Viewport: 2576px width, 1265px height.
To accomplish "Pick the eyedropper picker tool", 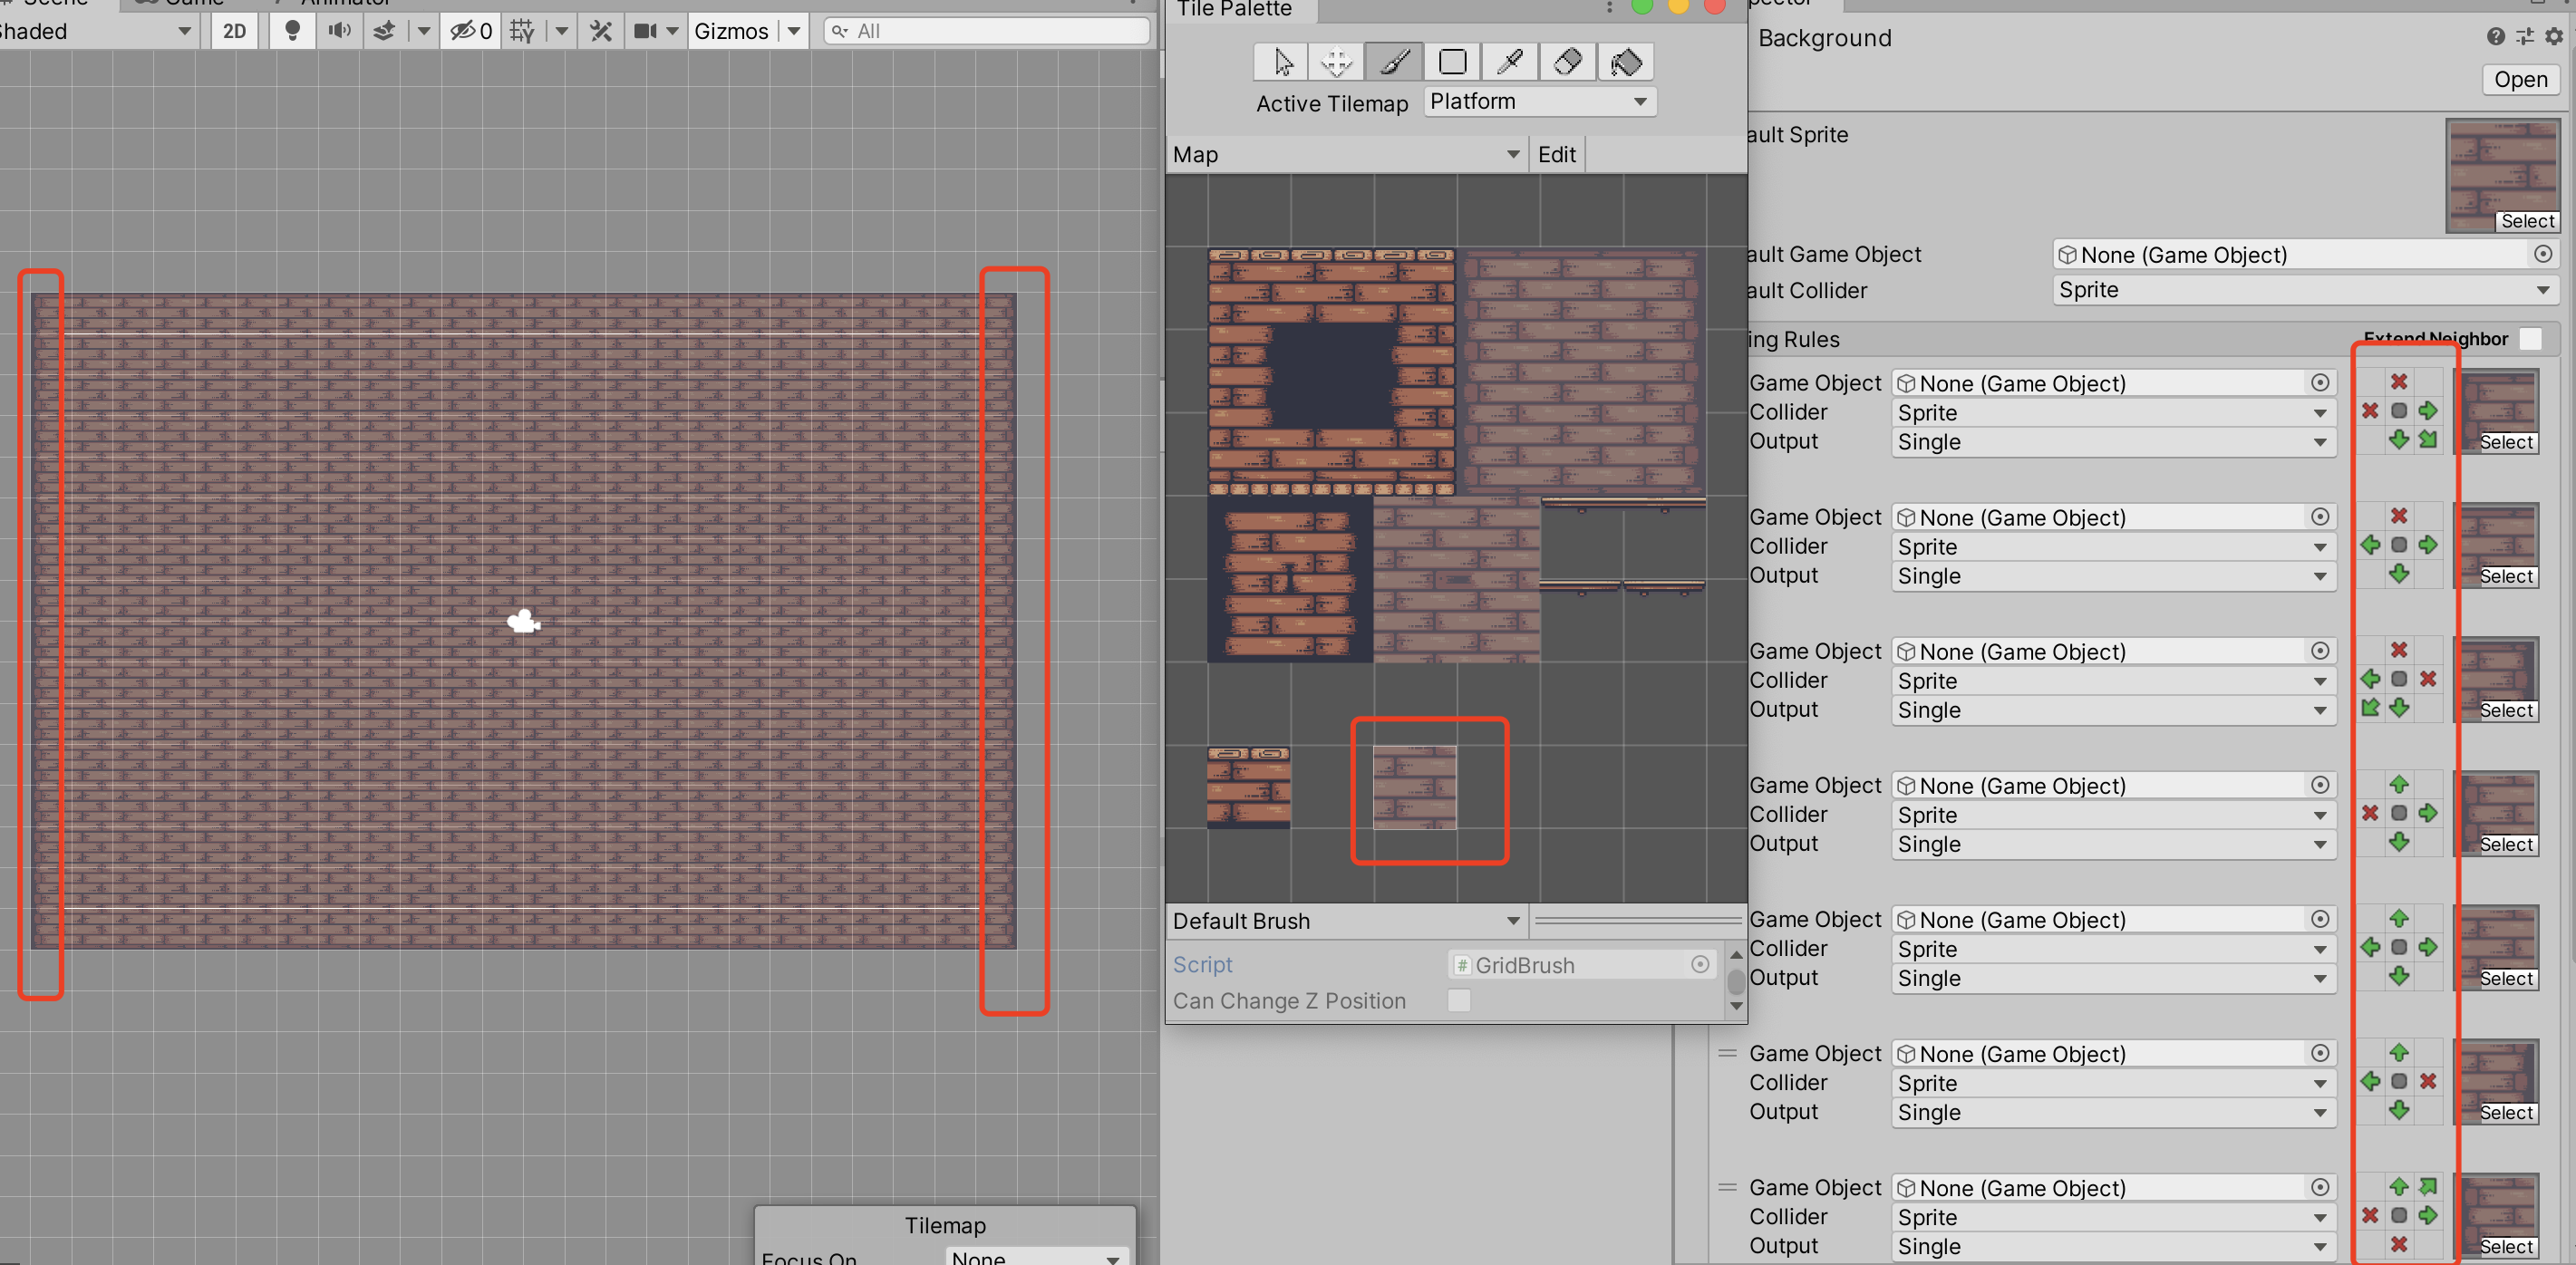I will [x=1510, y=62].
